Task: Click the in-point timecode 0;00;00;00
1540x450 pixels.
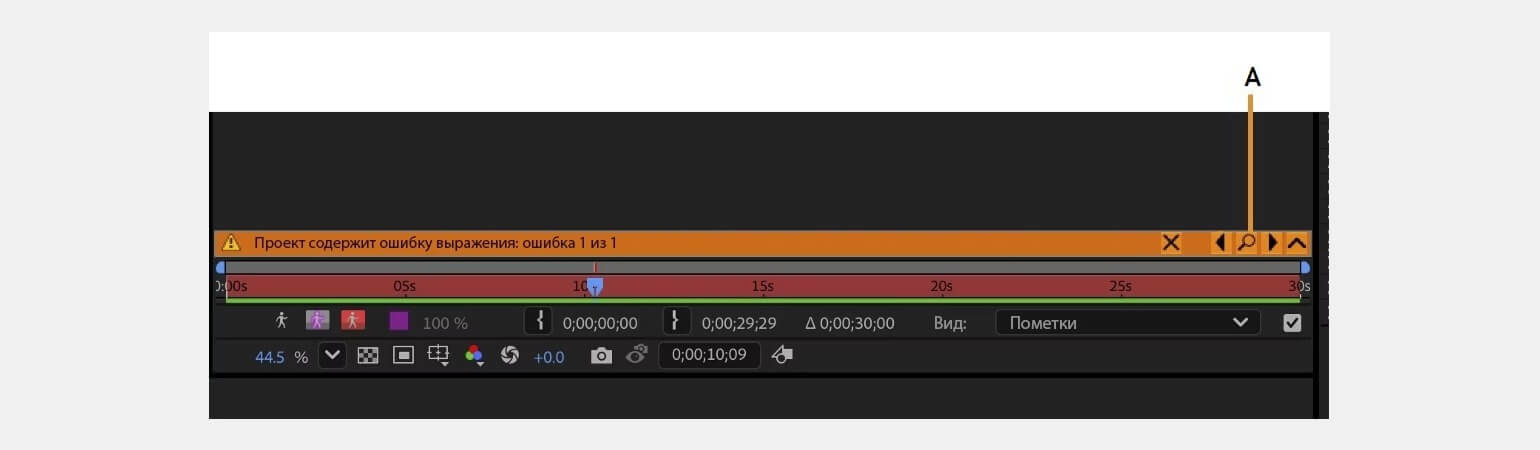Action: (600, 323)
